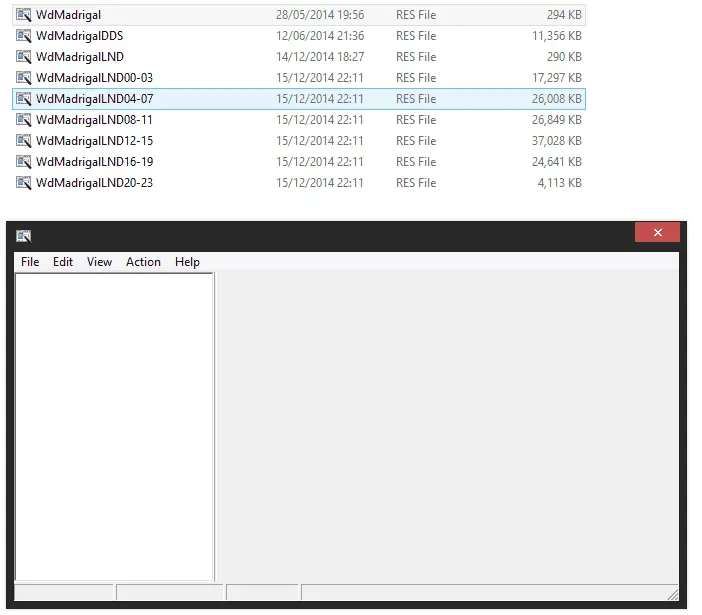This screenshot has height=615, width=702.
Task: Click size value 11,356 KB
Action: click(557, 36)
